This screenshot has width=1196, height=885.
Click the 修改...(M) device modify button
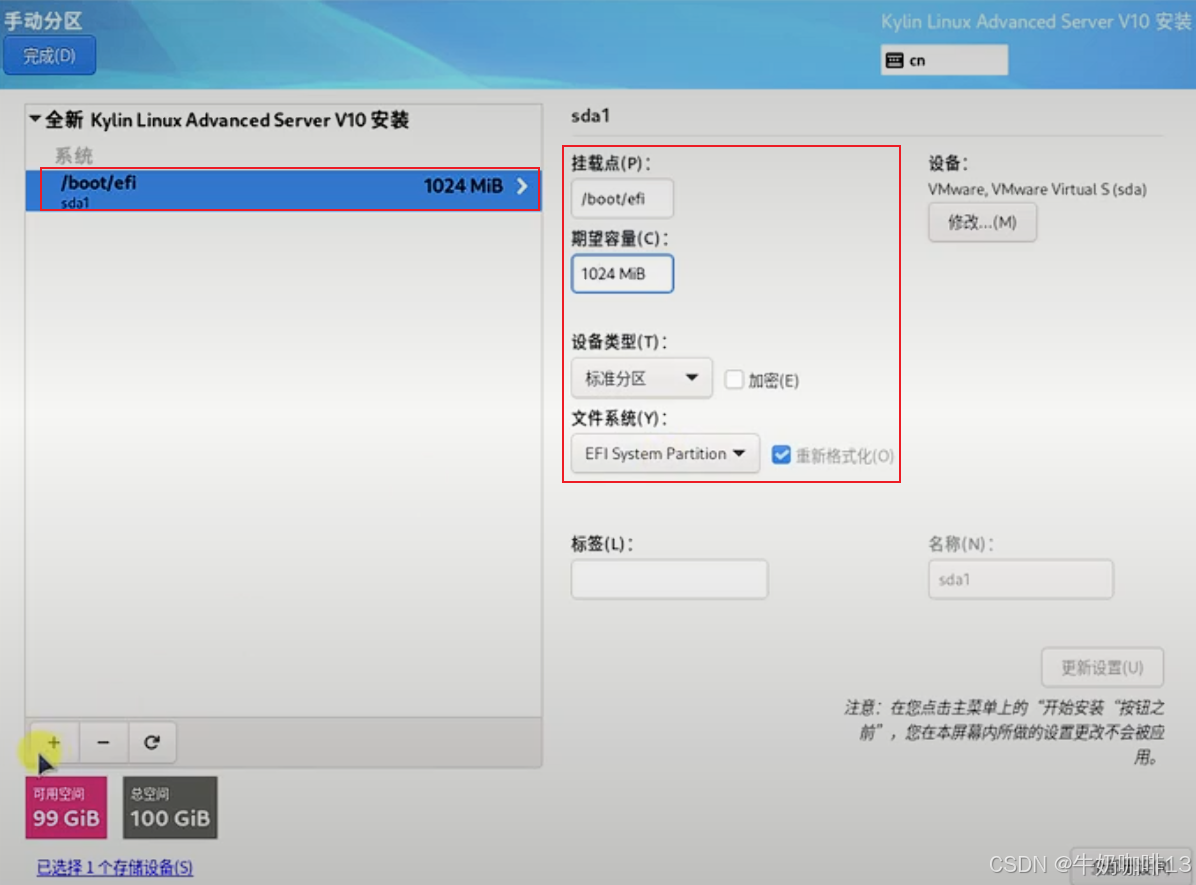(x=982, y=222)
